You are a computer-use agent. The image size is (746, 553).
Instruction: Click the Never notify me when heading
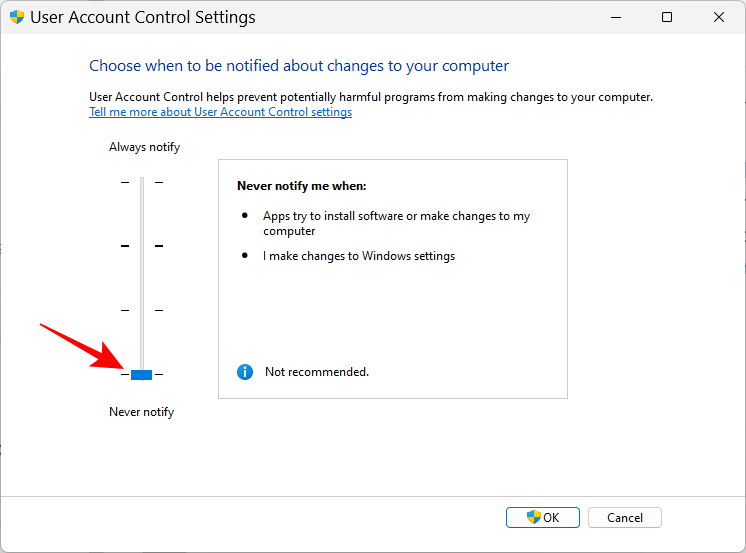[302, 186]
